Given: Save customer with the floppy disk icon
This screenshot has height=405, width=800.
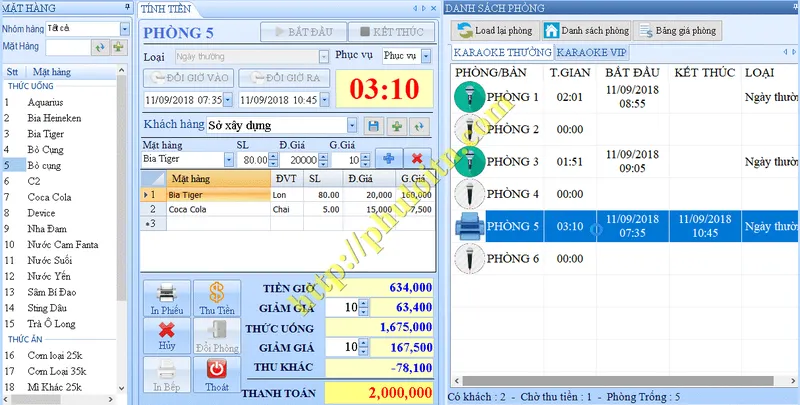Looking at the screenshot, I should [373, 126].
